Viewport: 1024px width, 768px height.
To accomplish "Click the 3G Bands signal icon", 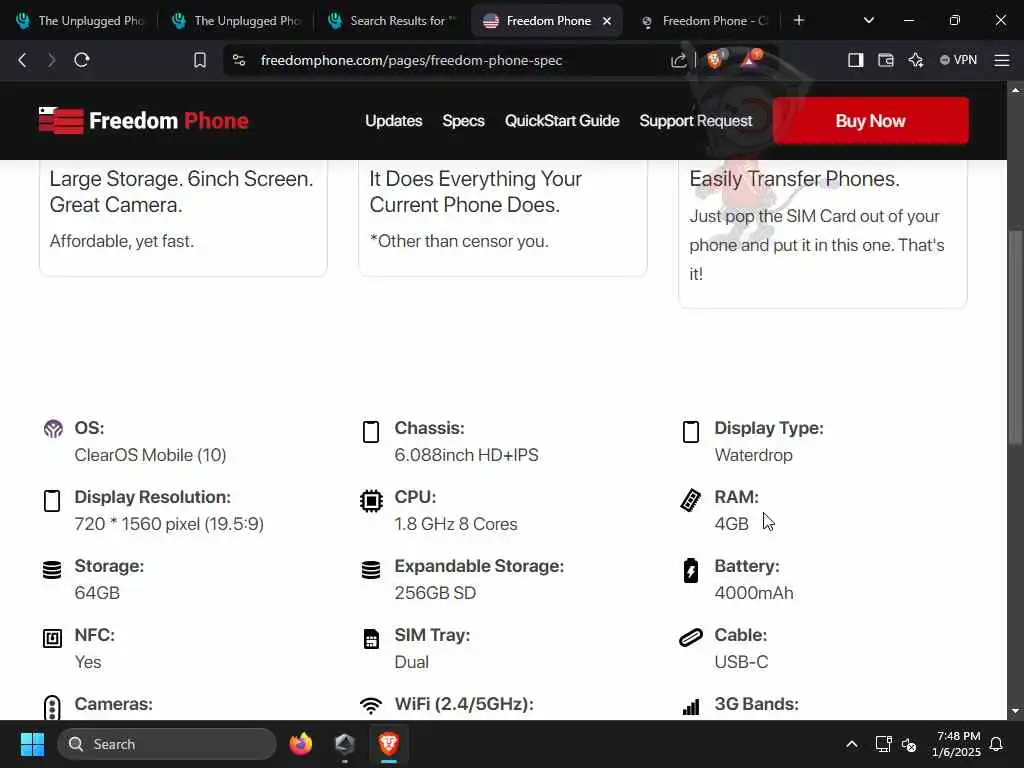I will [x=691, y=707].
